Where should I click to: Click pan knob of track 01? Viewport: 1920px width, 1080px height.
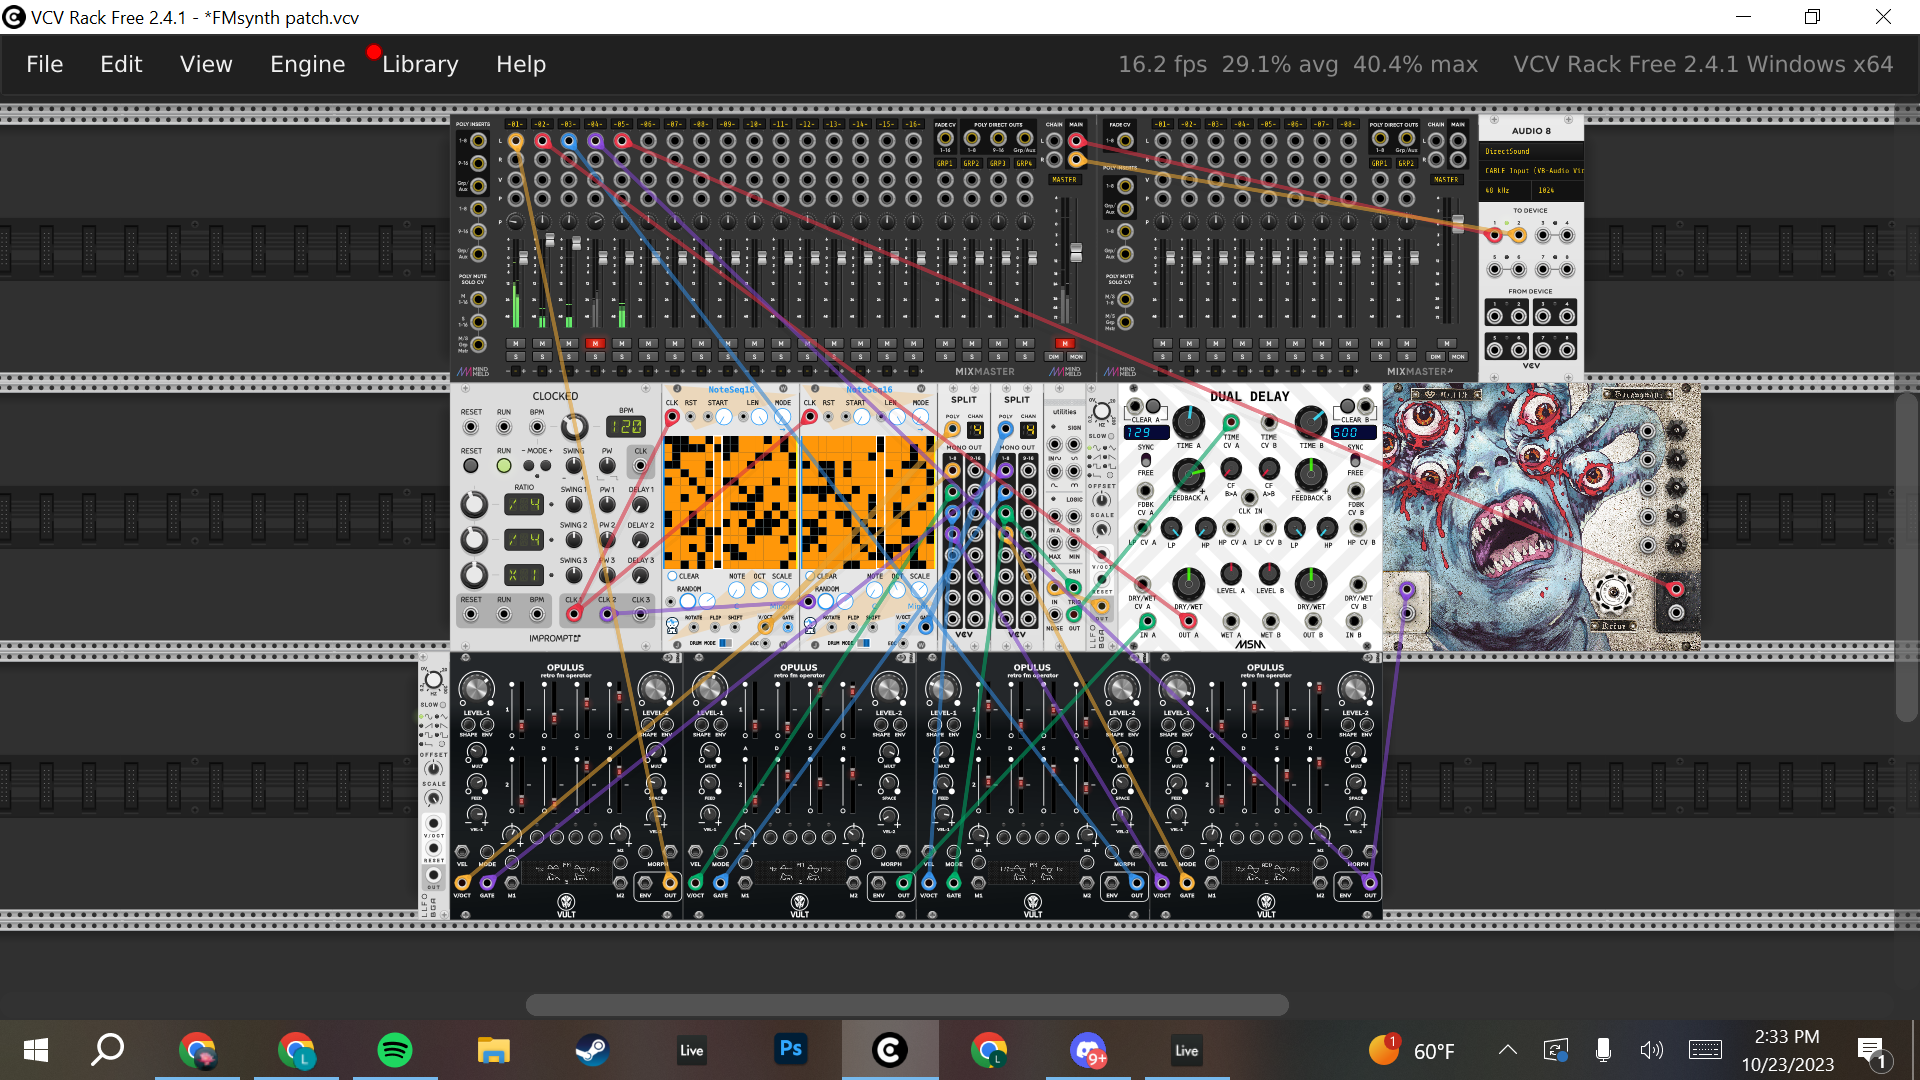(516, 221)
